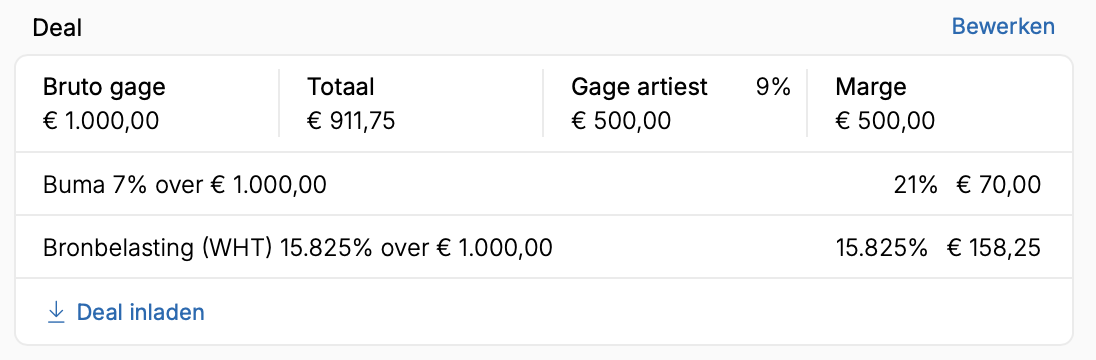
Task: Select the Gage artiest label
Action: (x=640, y=87)
